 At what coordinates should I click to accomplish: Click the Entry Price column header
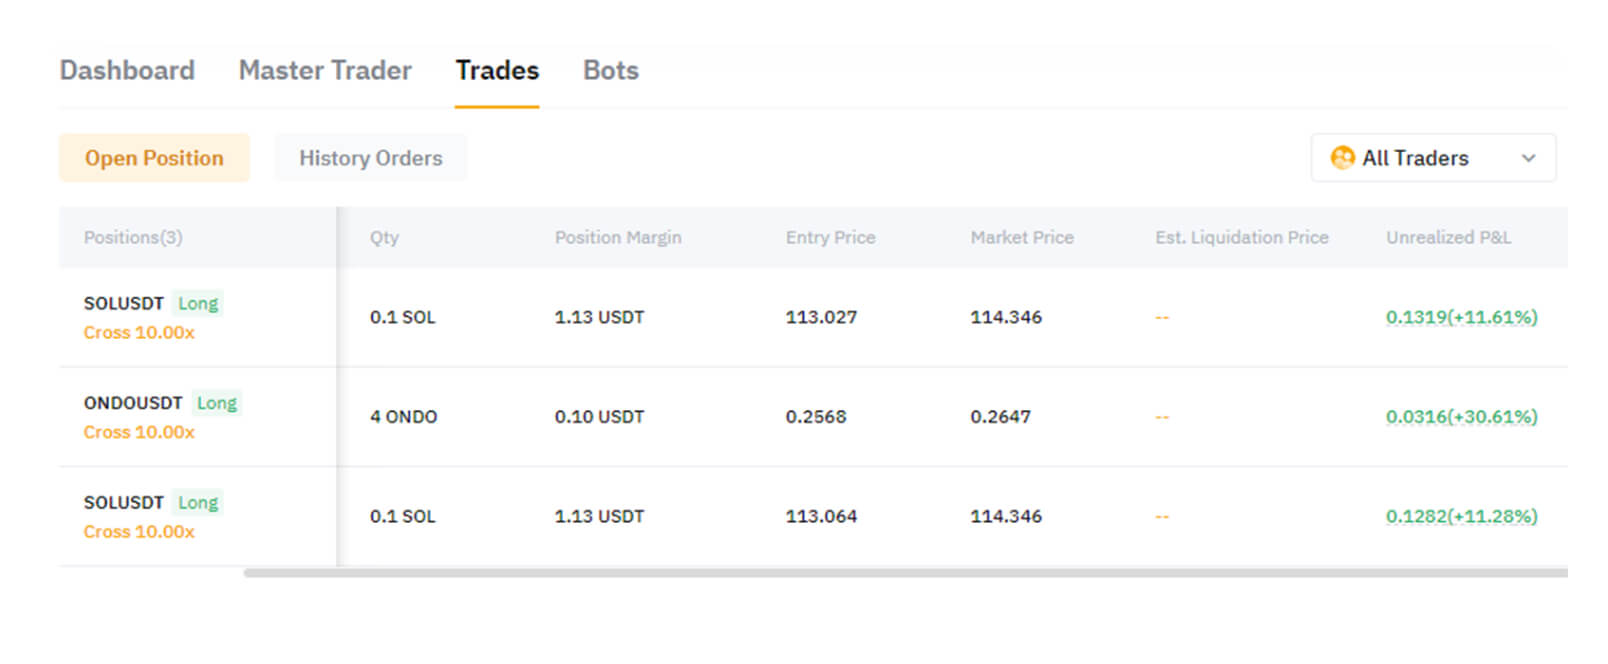click(x=830, y=238)
